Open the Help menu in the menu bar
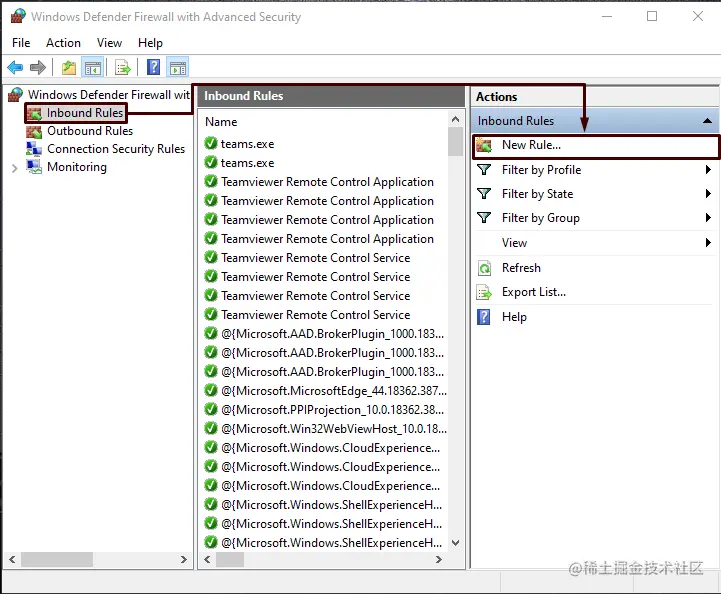The width and height of the screenshot is (721, 594). (150, 43)
